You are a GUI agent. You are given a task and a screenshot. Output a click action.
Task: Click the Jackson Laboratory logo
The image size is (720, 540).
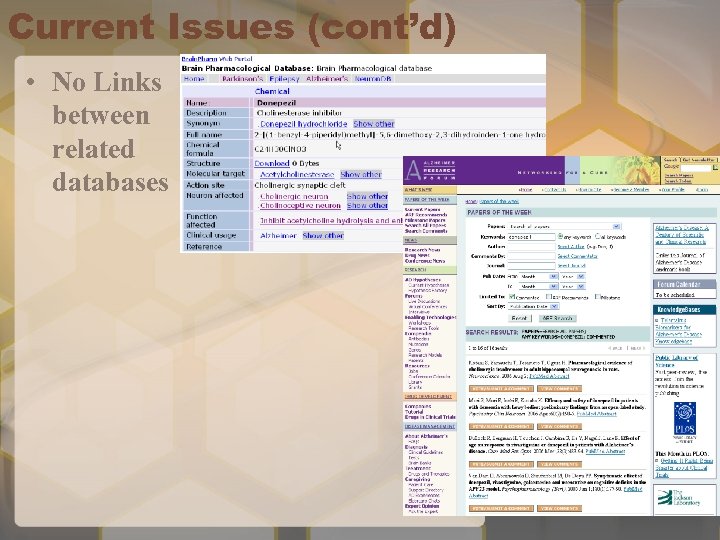click(679, 498)
